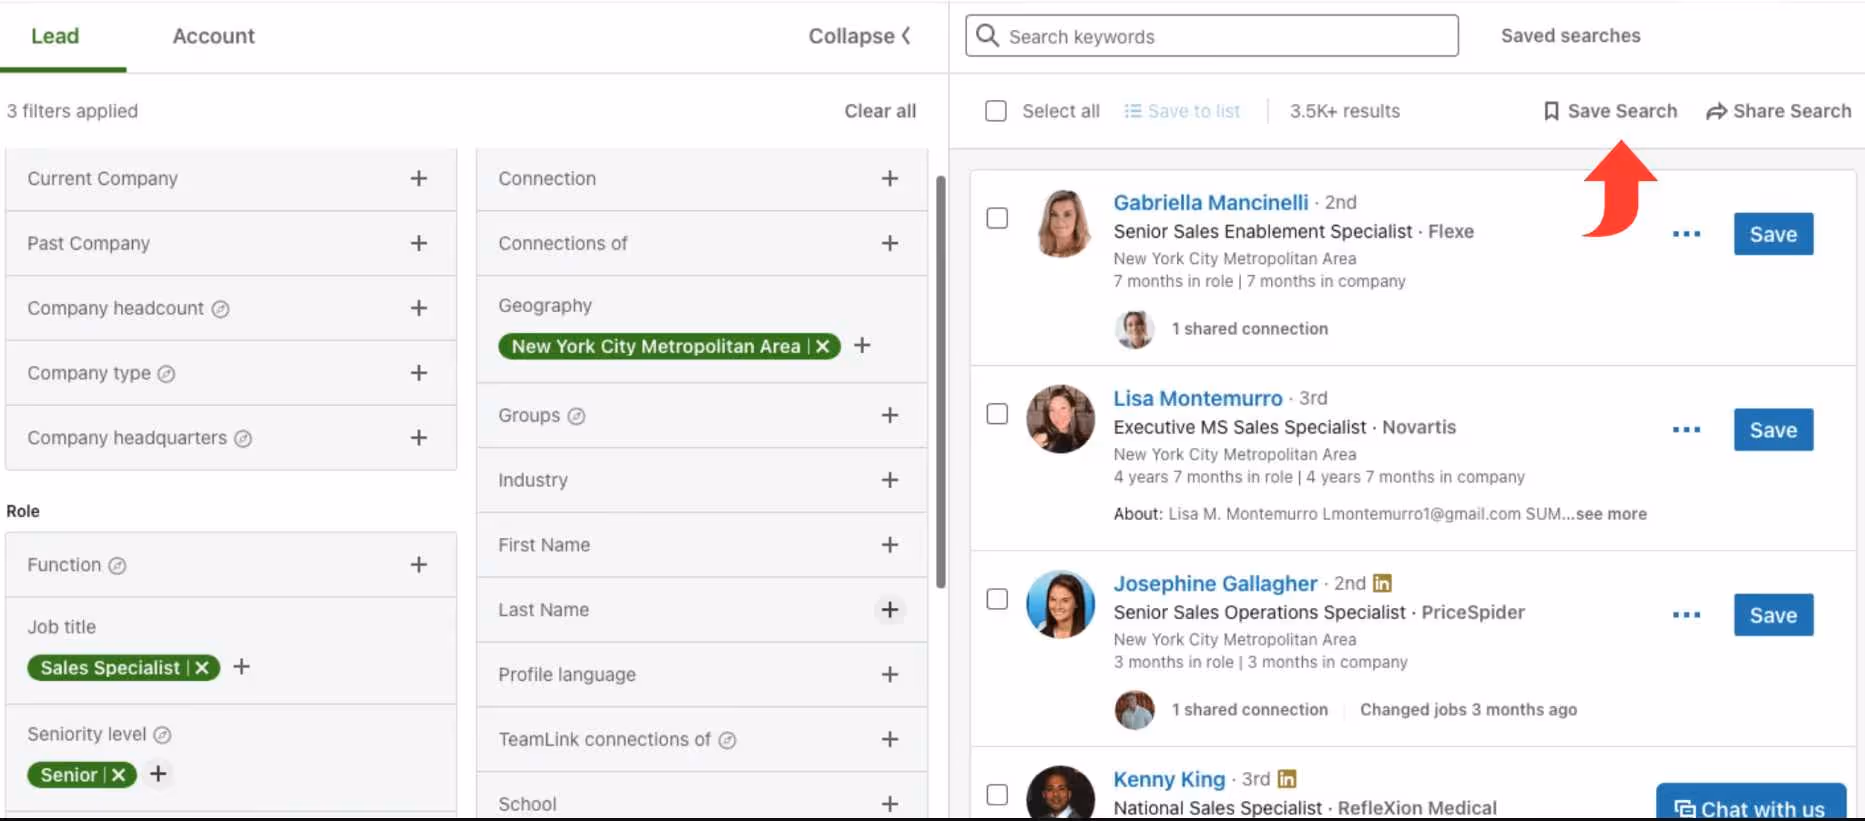Select Kenny King's checkbox
Viewport: 1865px width, 821px height.
[x=997, y=795]
